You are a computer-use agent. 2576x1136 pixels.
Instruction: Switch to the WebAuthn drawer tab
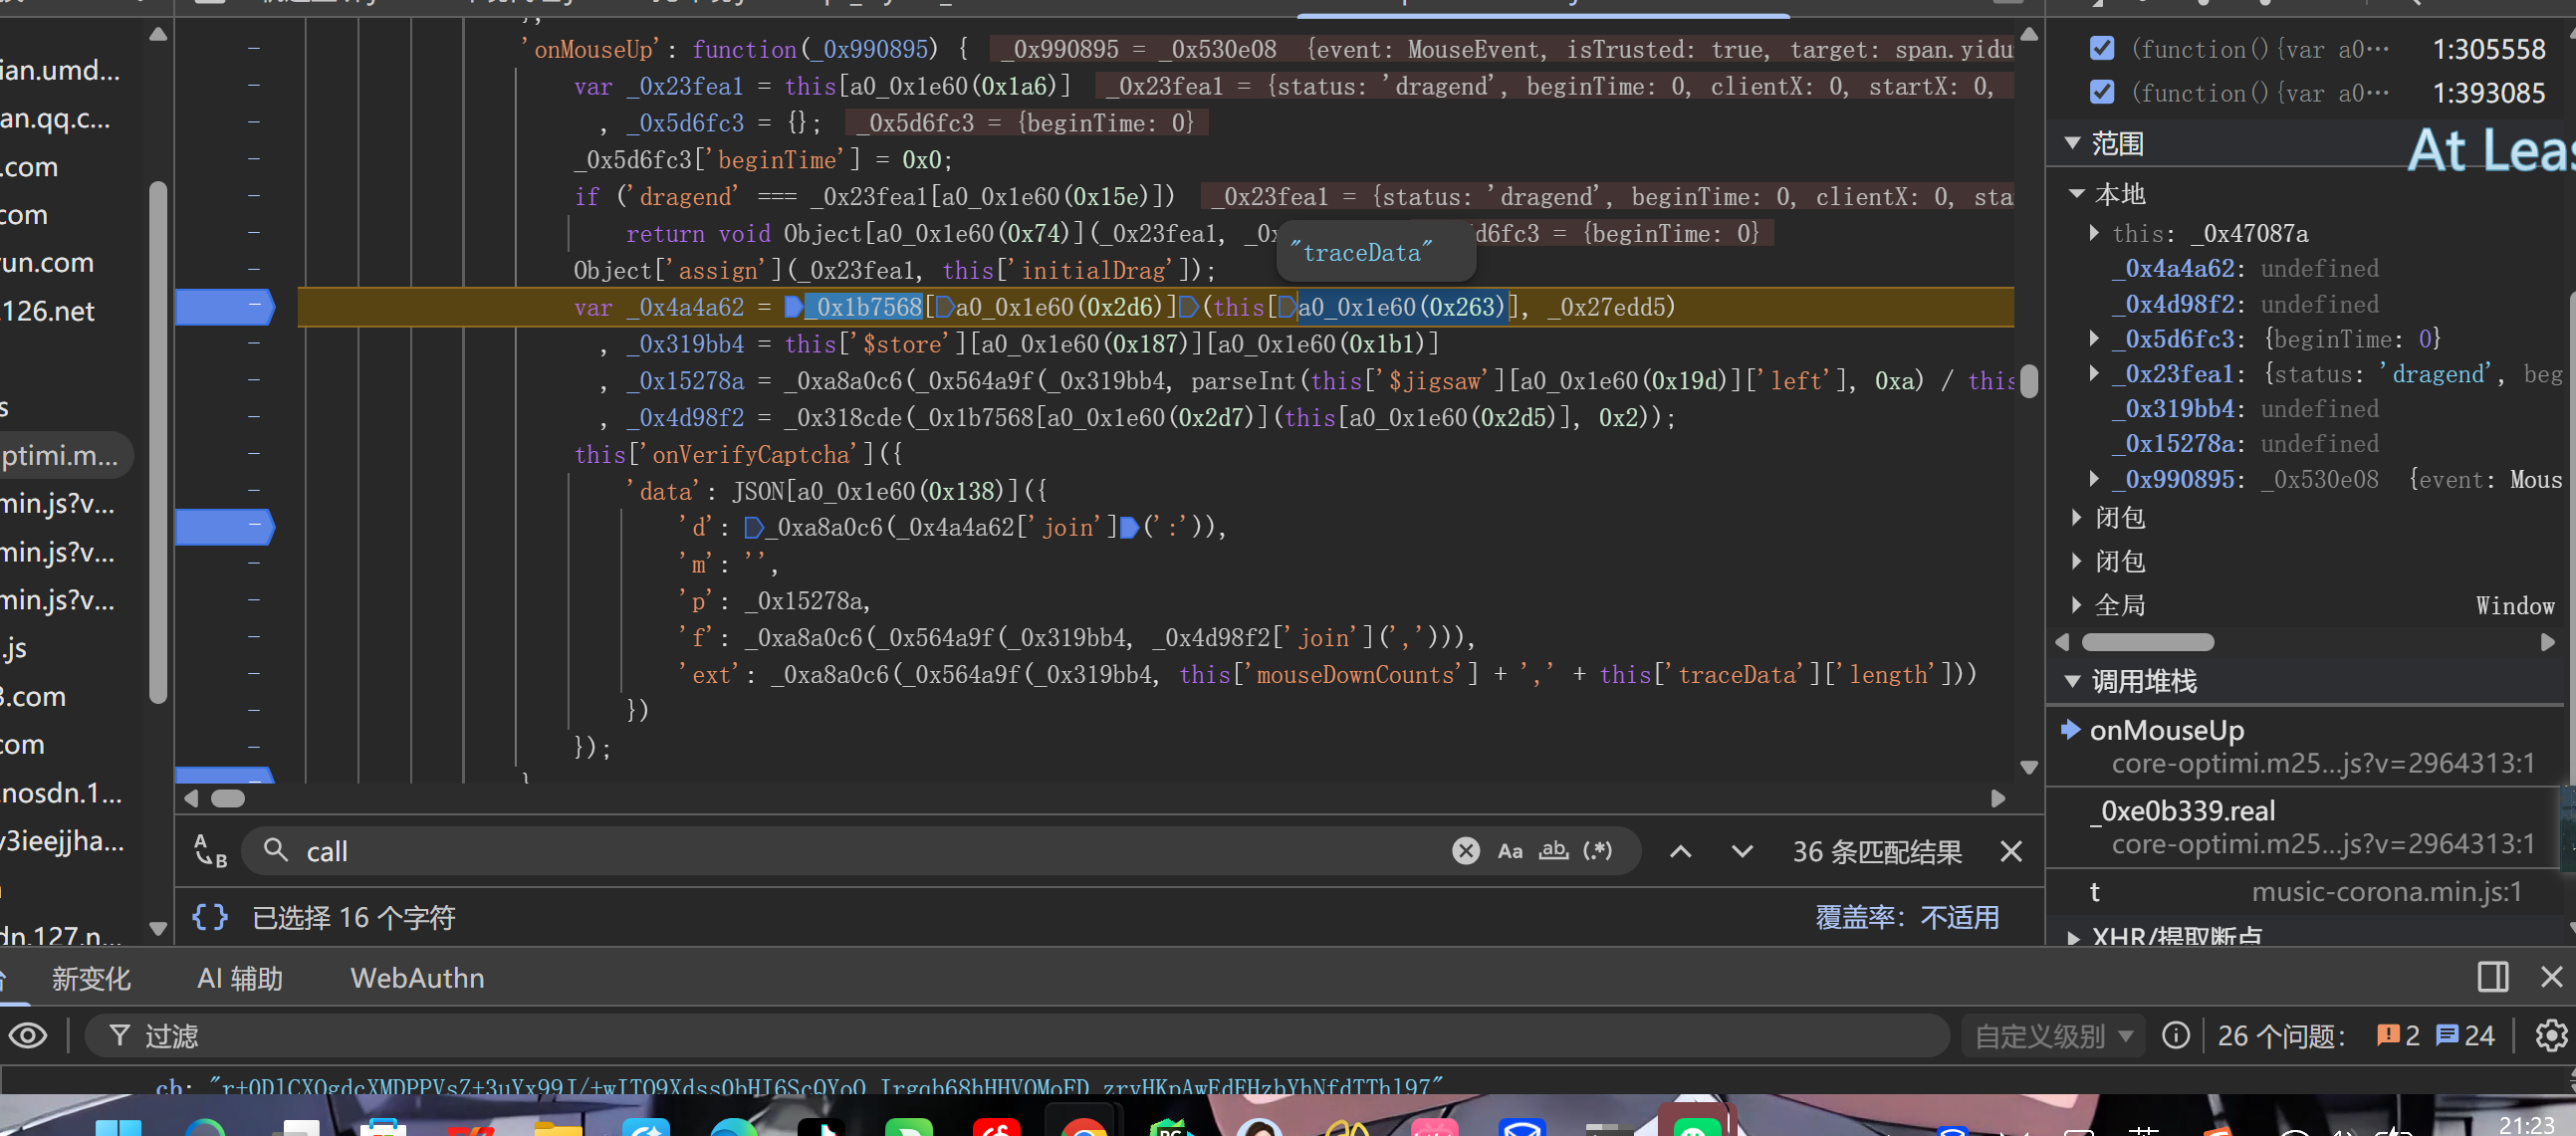[x=417, y=978]
